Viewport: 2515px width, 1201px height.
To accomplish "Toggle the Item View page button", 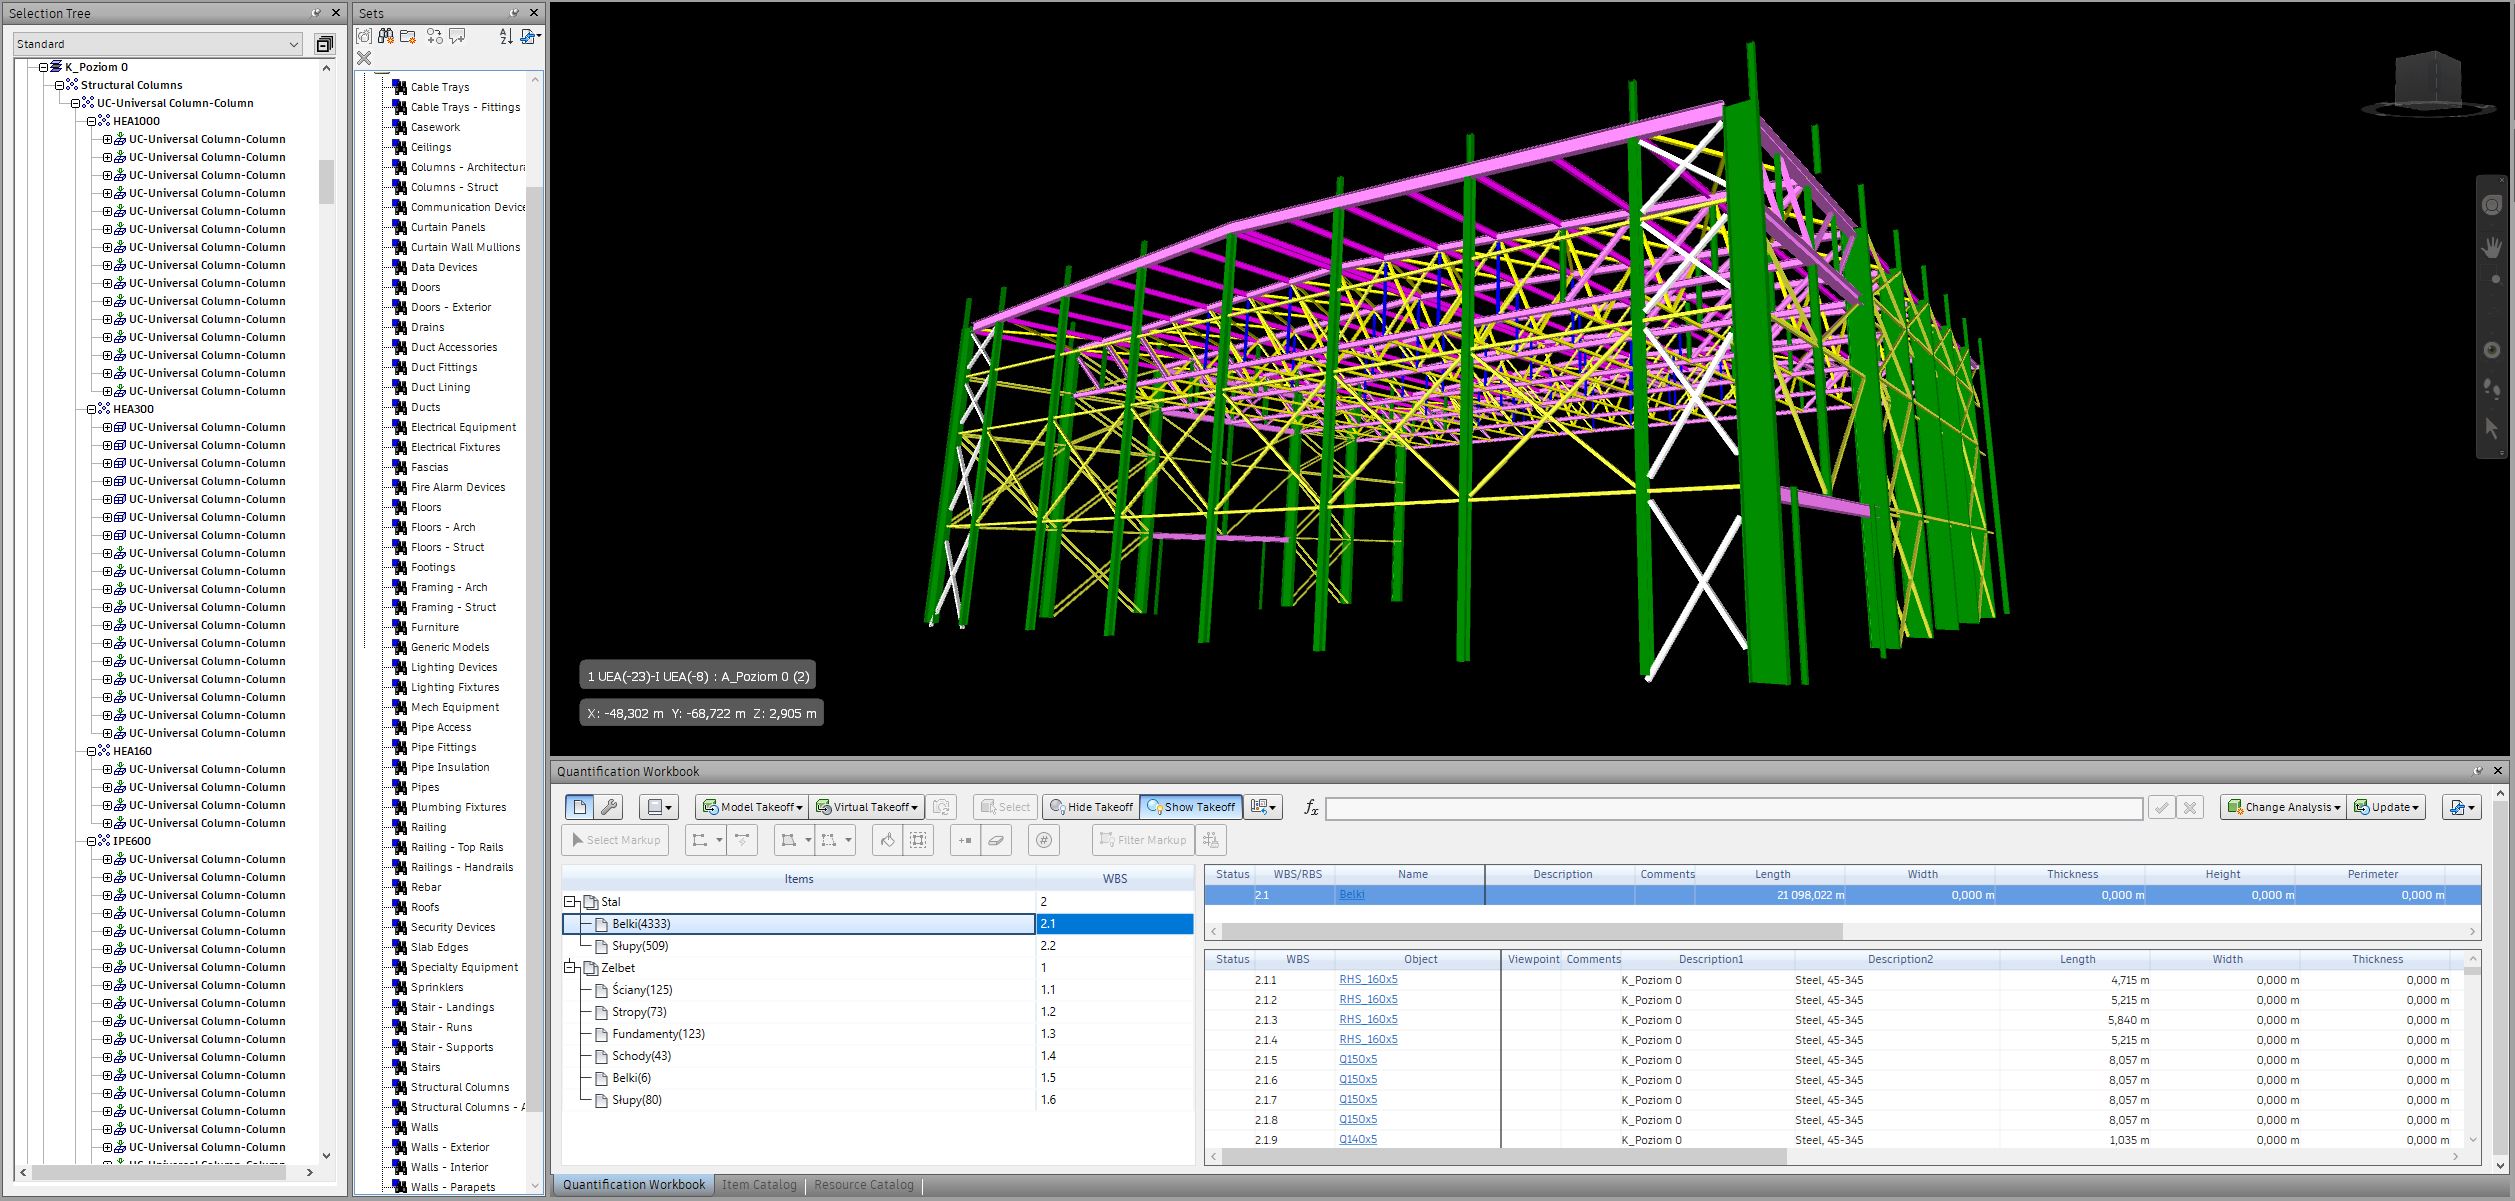I will click(x=580, y=807).
